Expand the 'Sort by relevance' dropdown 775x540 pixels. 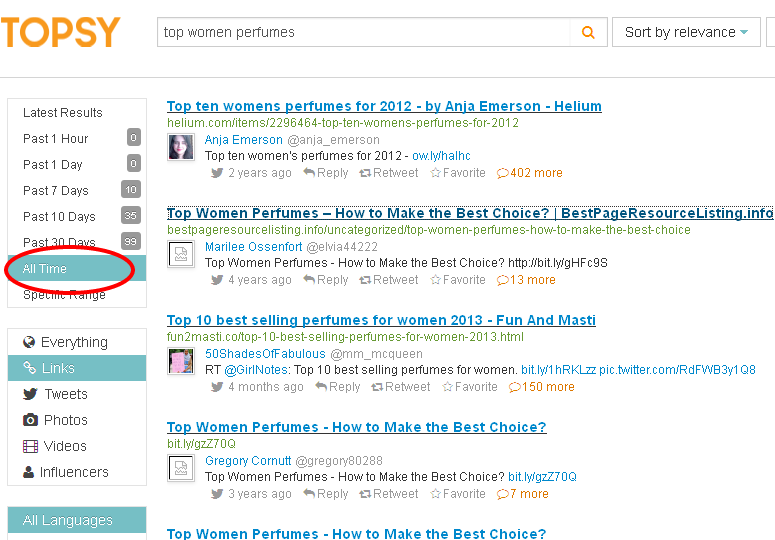tap(685, 32)
